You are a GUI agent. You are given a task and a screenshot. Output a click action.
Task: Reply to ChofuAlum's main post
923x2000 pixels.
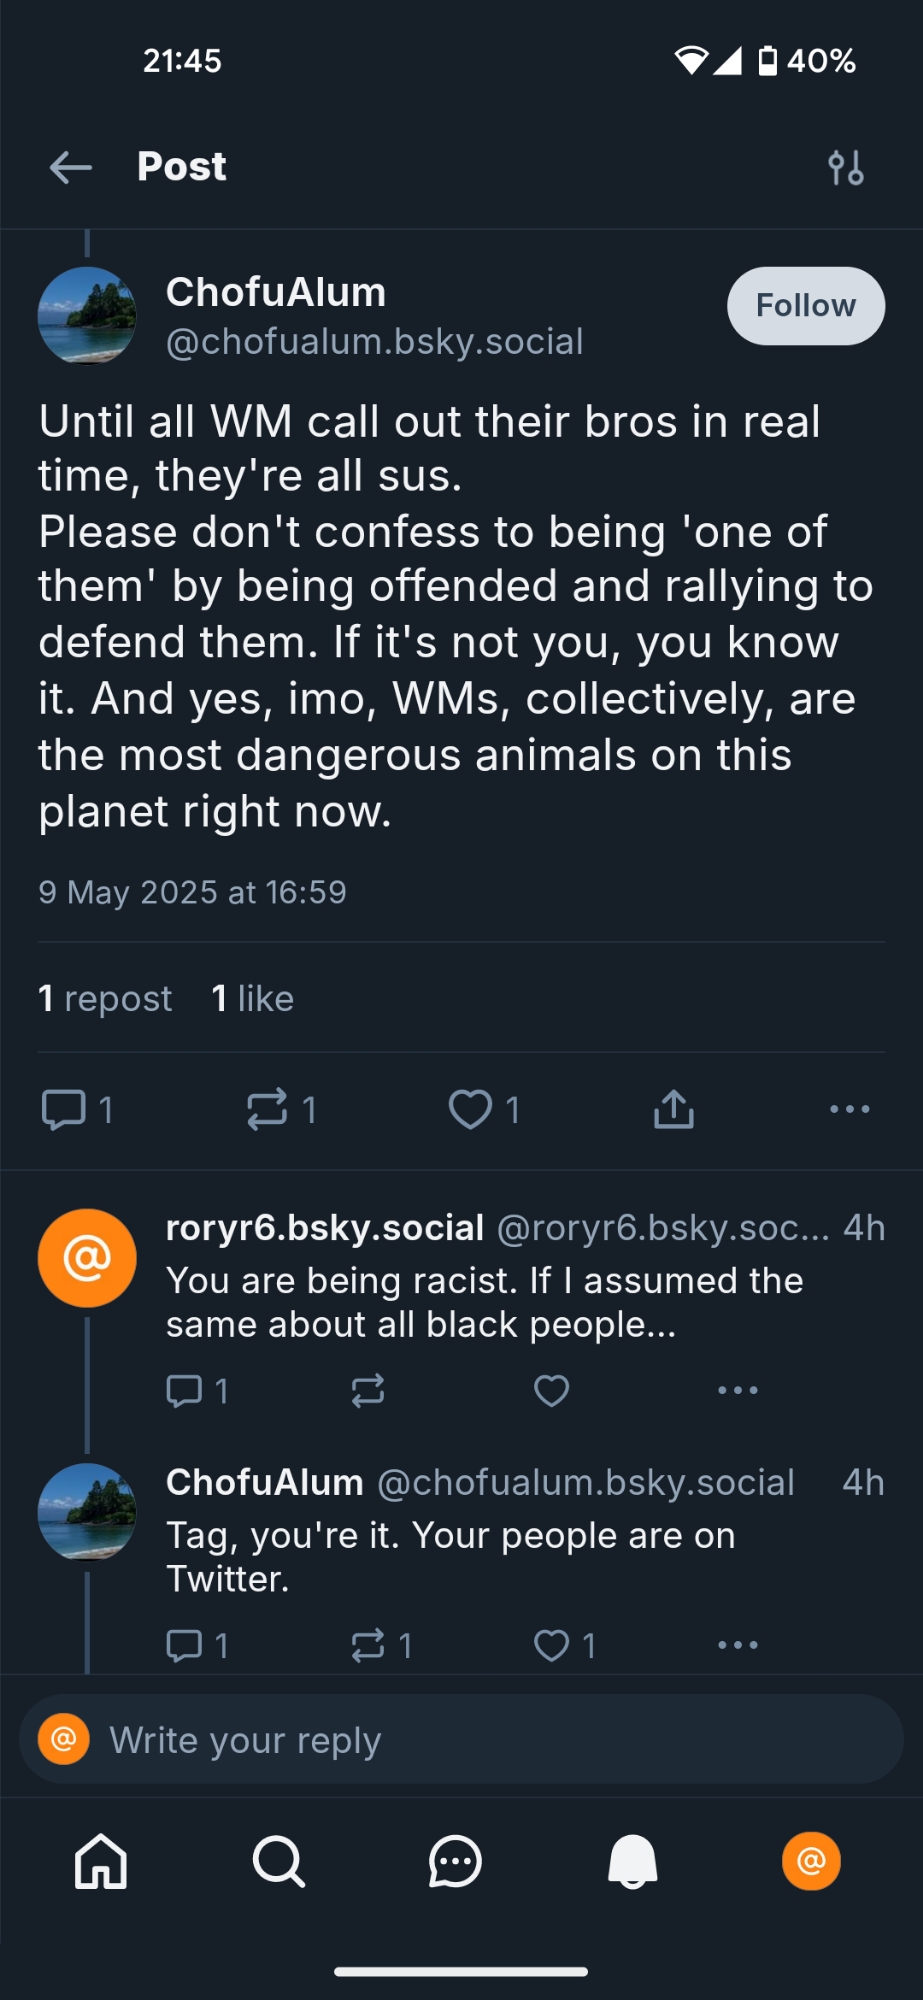pyautogui.click(x=64, y=1109)
